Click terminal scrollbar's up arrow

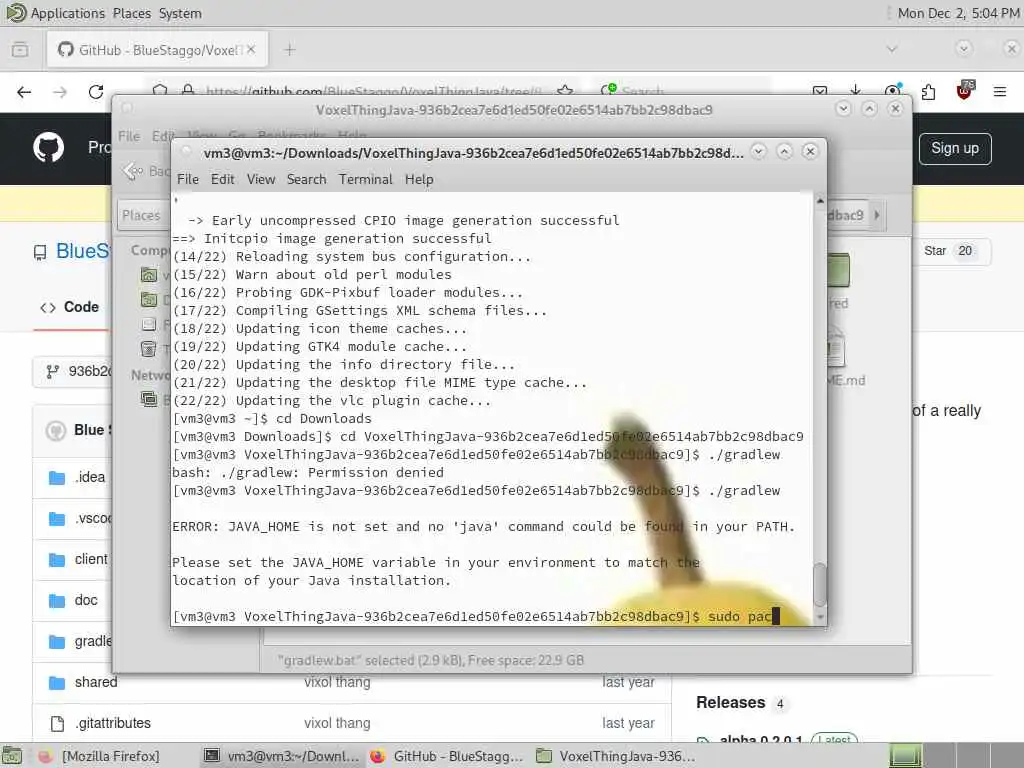tap(820, 200)
